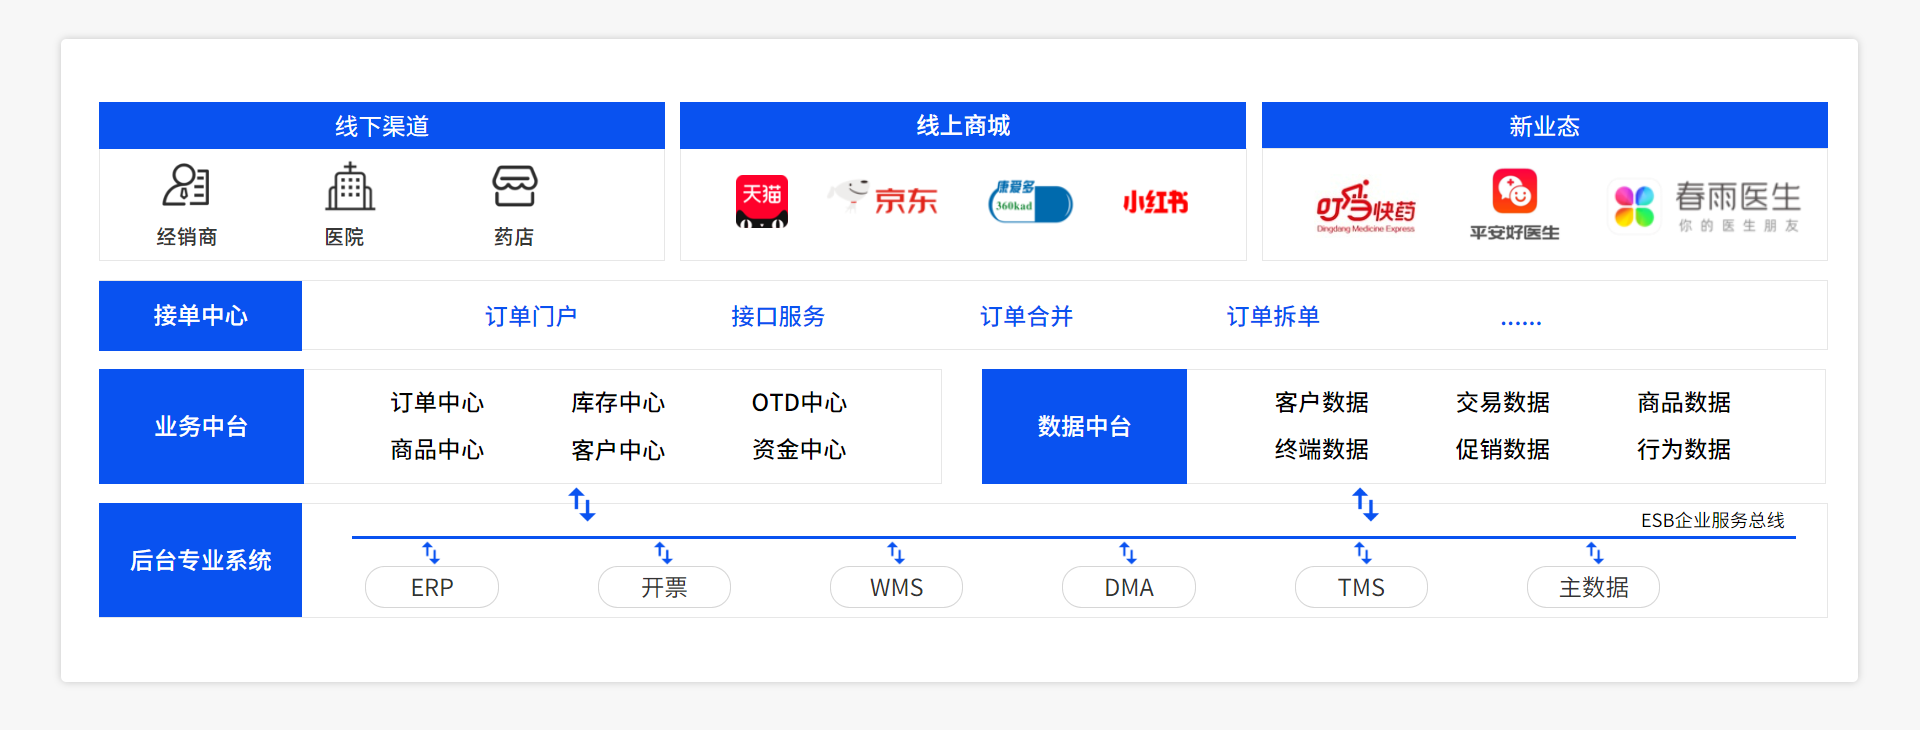
Task: Select the 接单中心 blue block
Action: pos(200,316)
